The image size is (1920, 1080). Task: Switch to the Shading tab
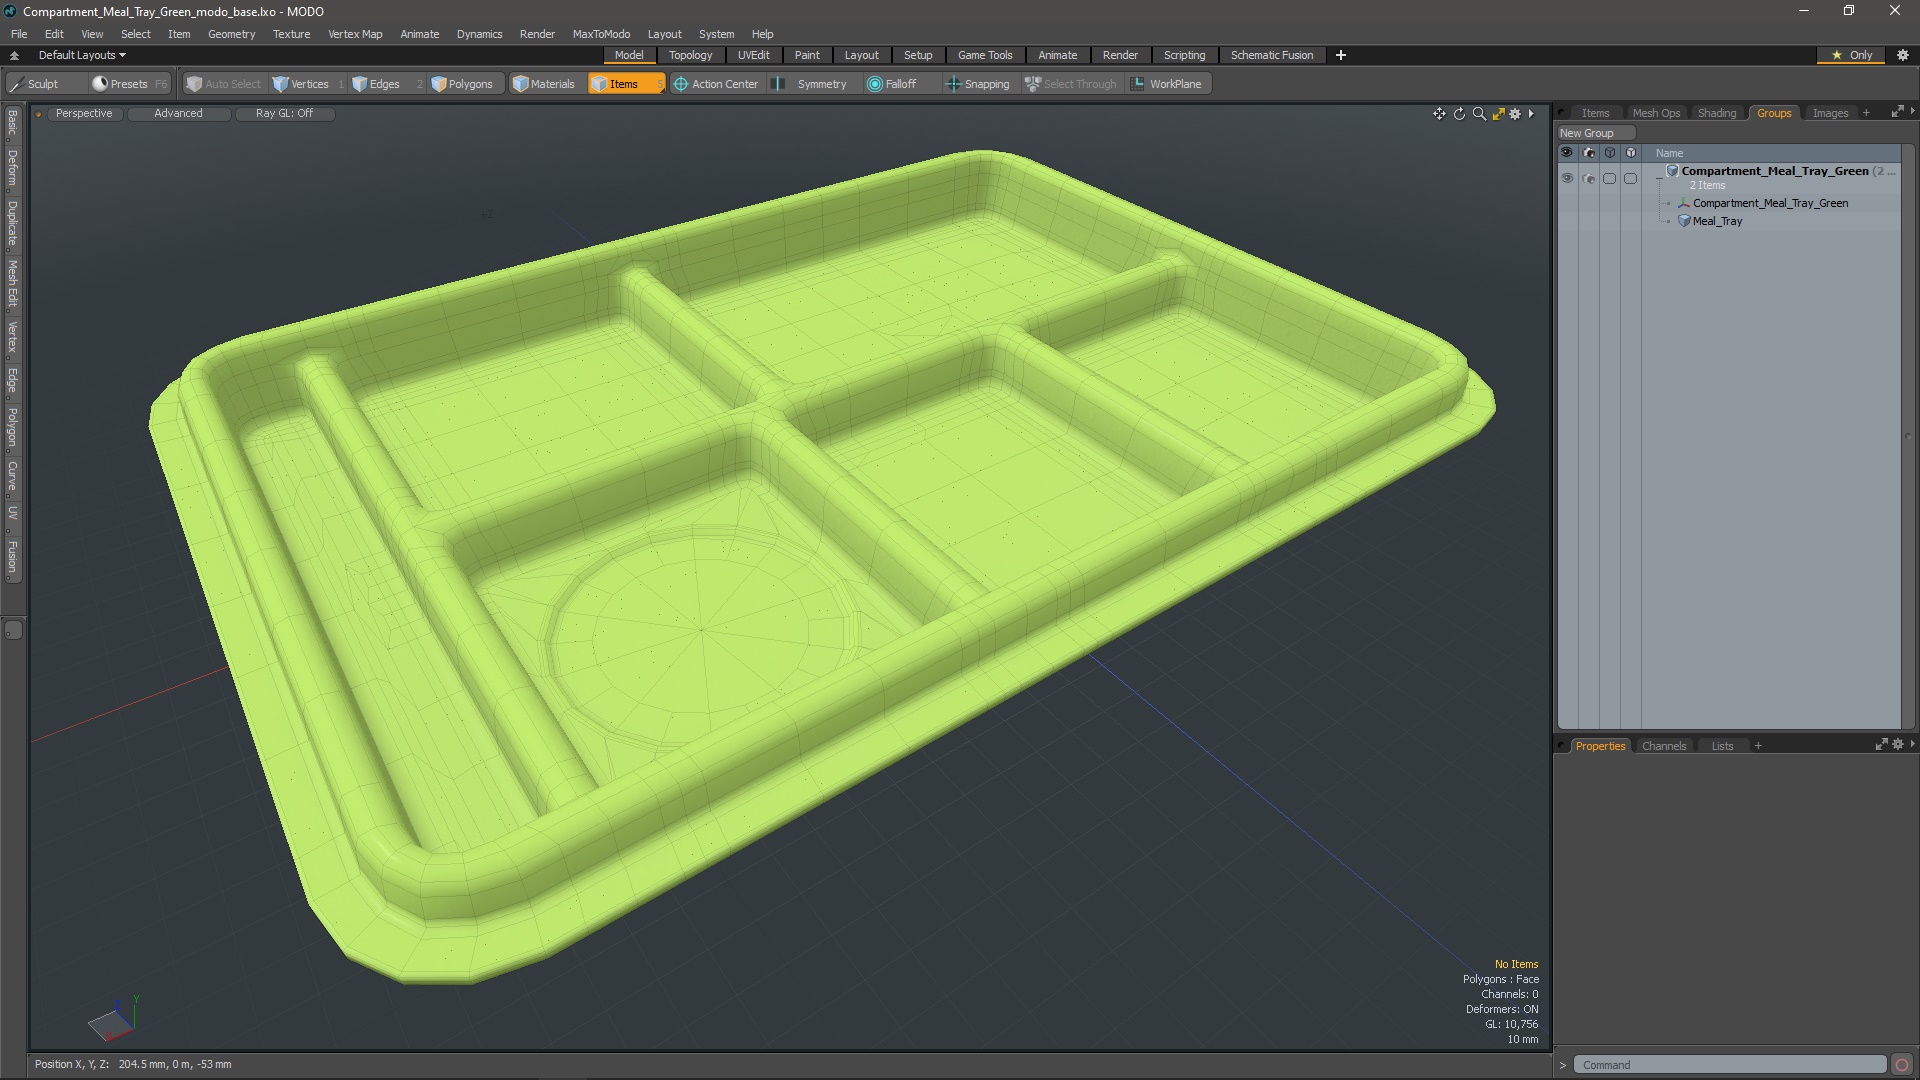1716,113
